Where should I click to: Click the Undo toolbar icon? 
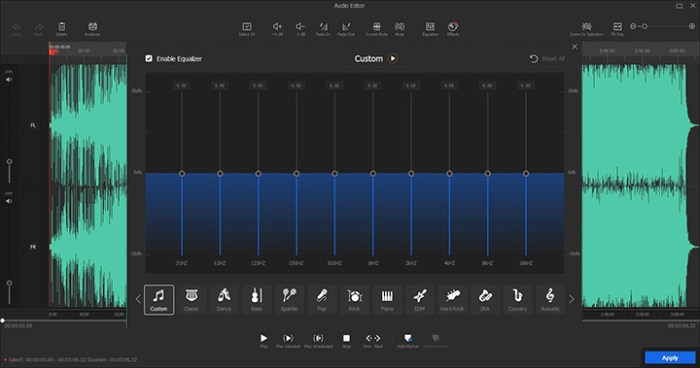pyautogui.click(x=17, y=27)
